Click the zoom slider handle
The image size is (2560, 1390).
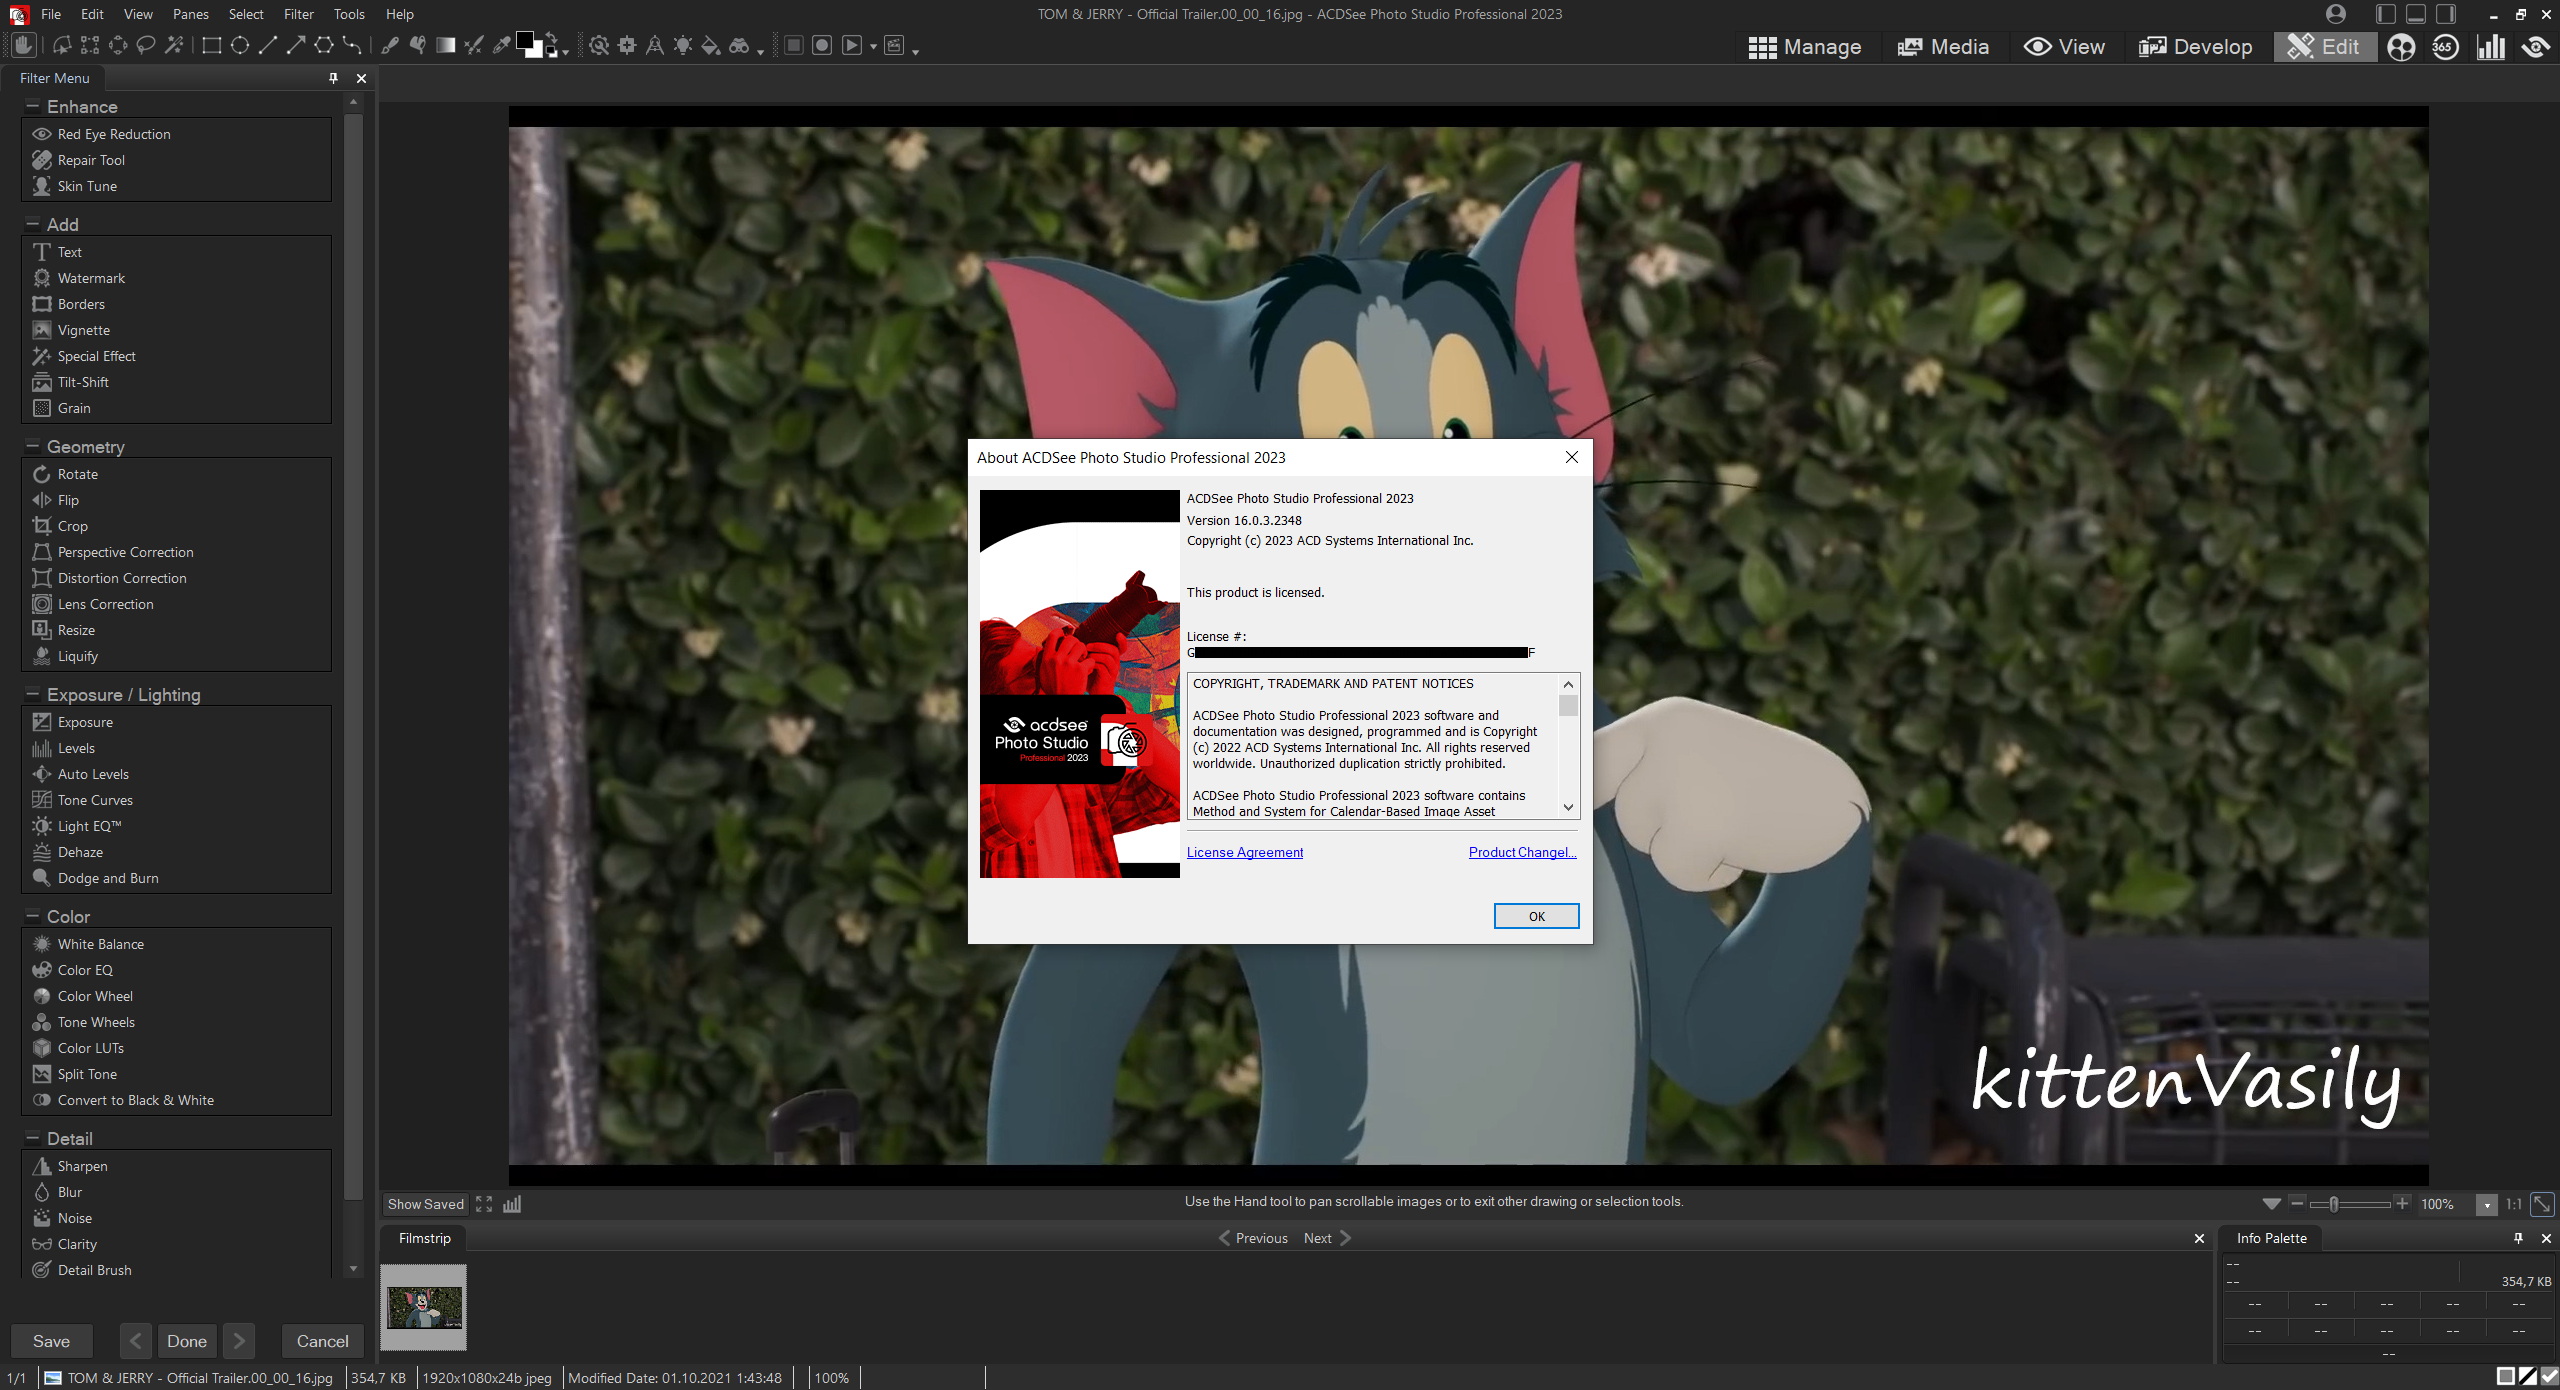2334,1204
